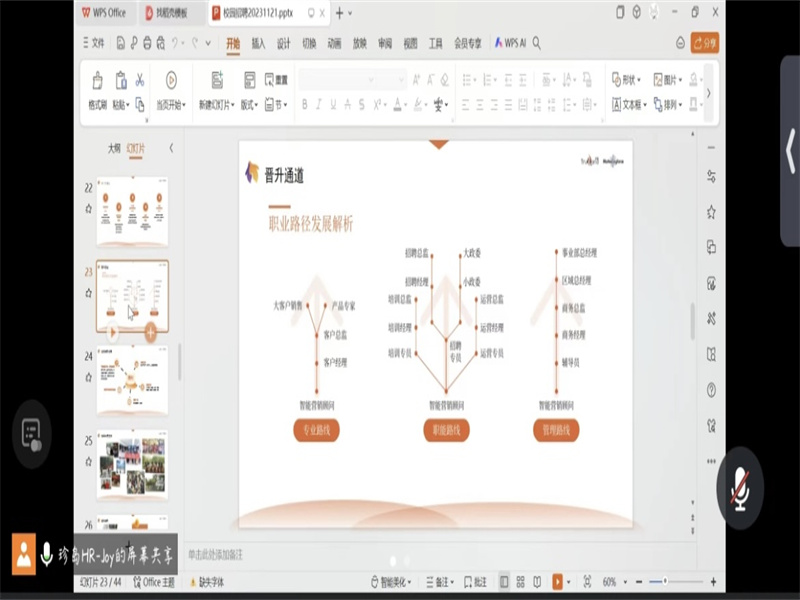This screenshot has height=600, width=800.
Task: Switch to the 大纲 outline tab
Action: pos(114,147)
